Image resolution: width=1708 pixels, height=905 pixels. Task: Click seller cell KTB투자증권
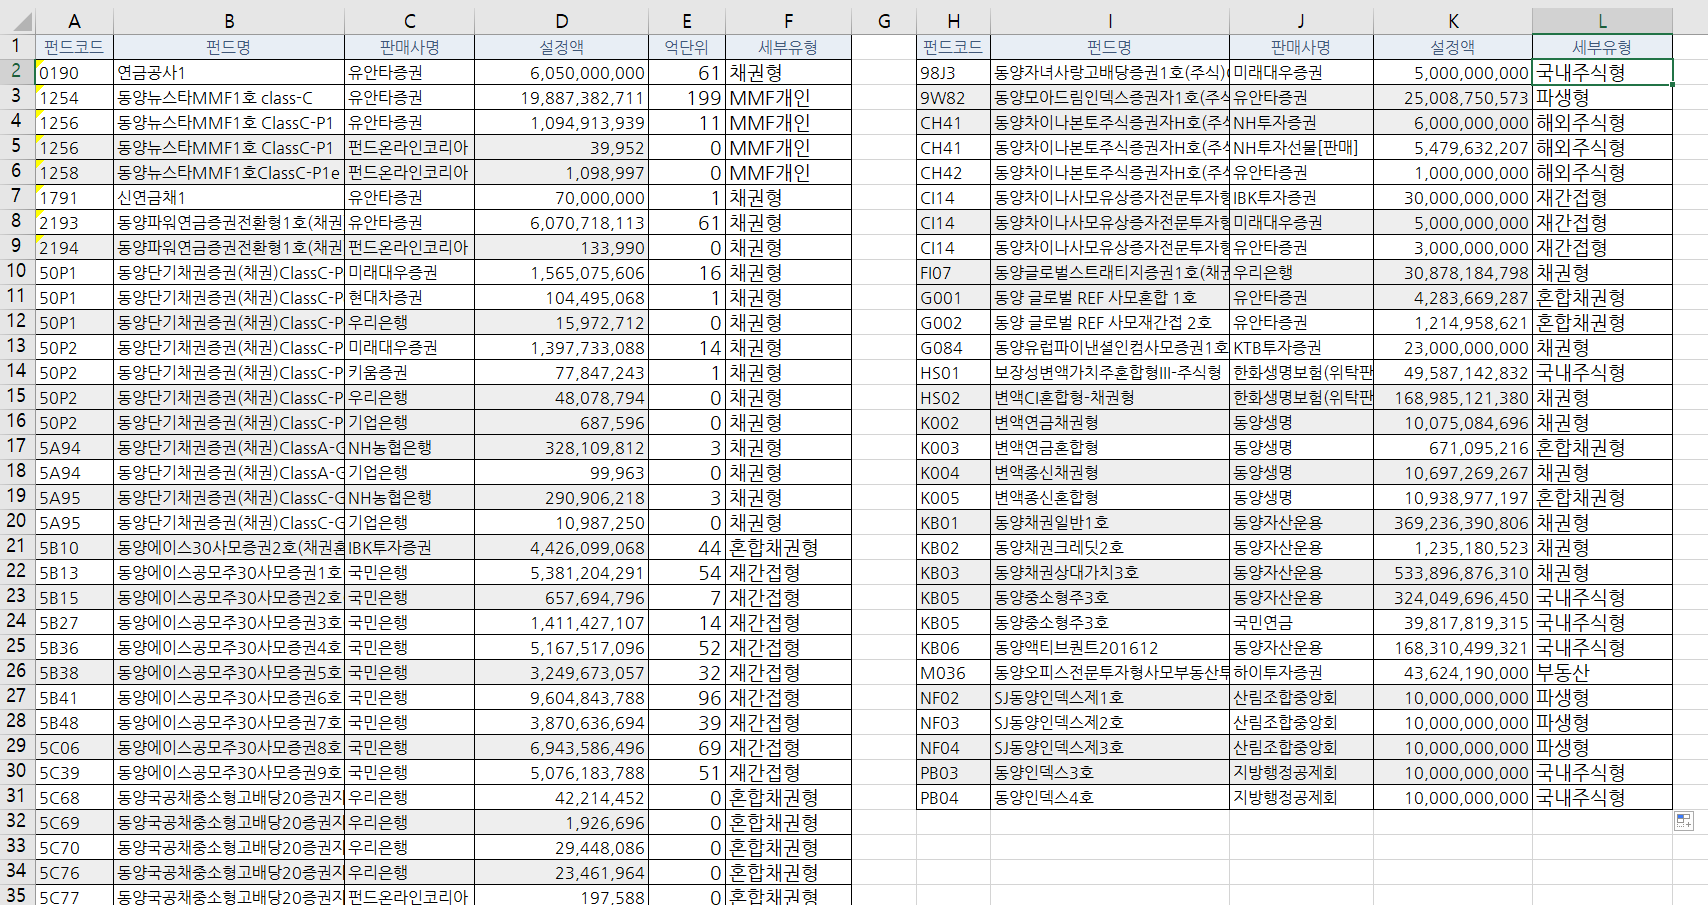1301,347
